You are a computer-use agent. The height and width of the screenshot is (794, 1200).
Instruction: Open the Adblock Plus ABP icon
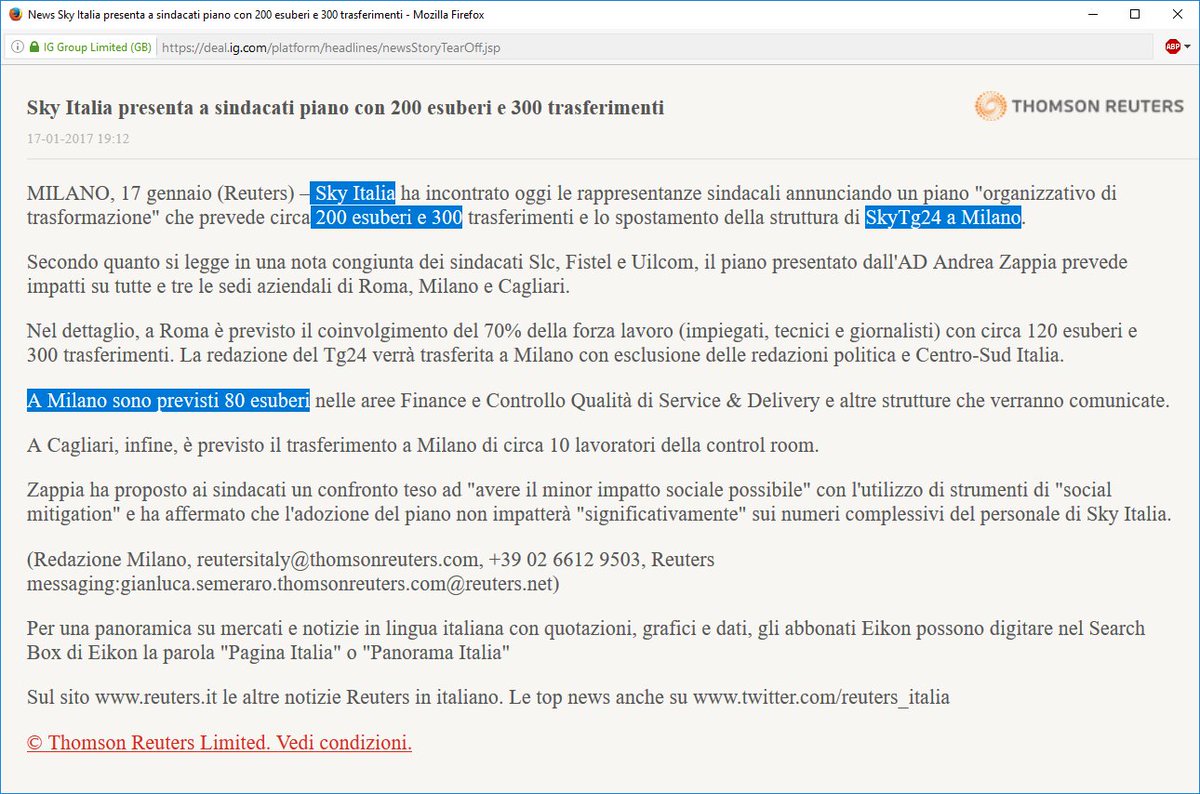coord(1173,47)
